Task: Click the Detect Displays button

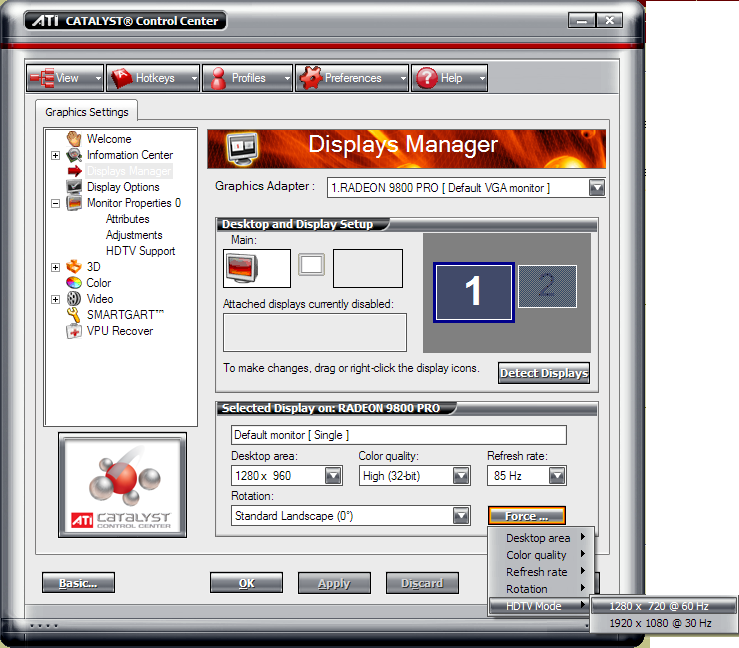Action: (544, 373)
